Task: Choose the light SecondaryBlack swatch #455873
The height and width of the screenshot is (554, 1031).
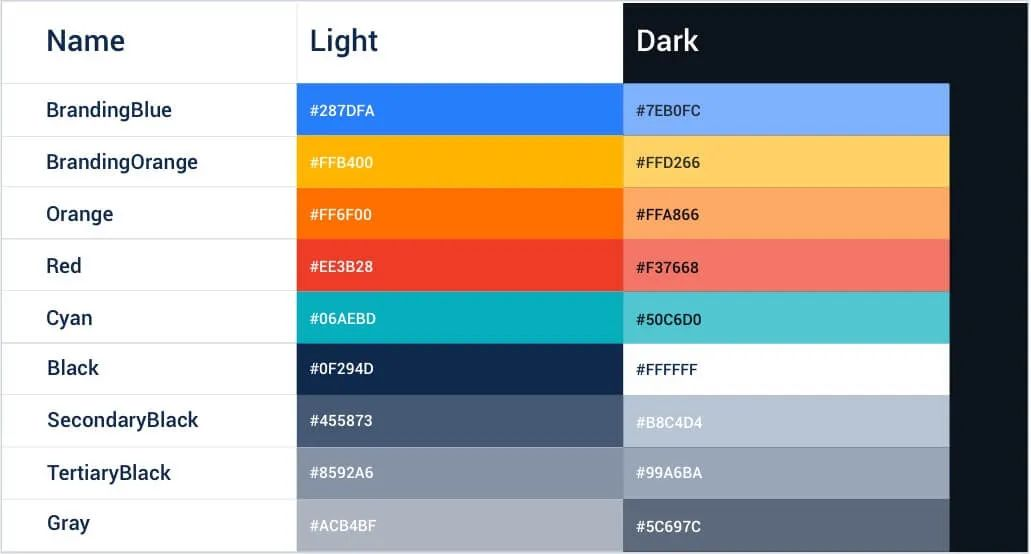Action: (x=459, y=421)
